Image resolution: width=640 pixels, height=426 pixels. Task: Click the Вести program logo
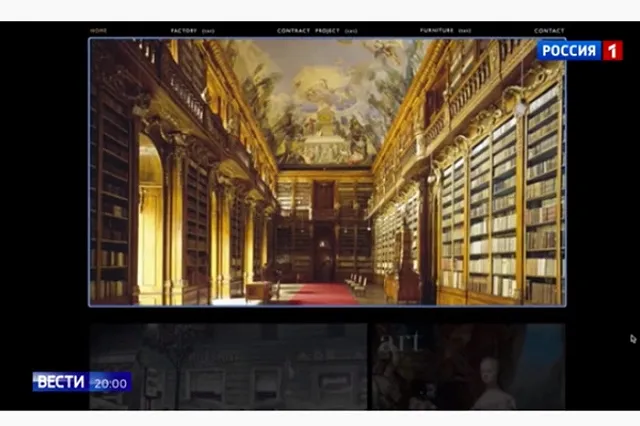click(x=62, y=382)
